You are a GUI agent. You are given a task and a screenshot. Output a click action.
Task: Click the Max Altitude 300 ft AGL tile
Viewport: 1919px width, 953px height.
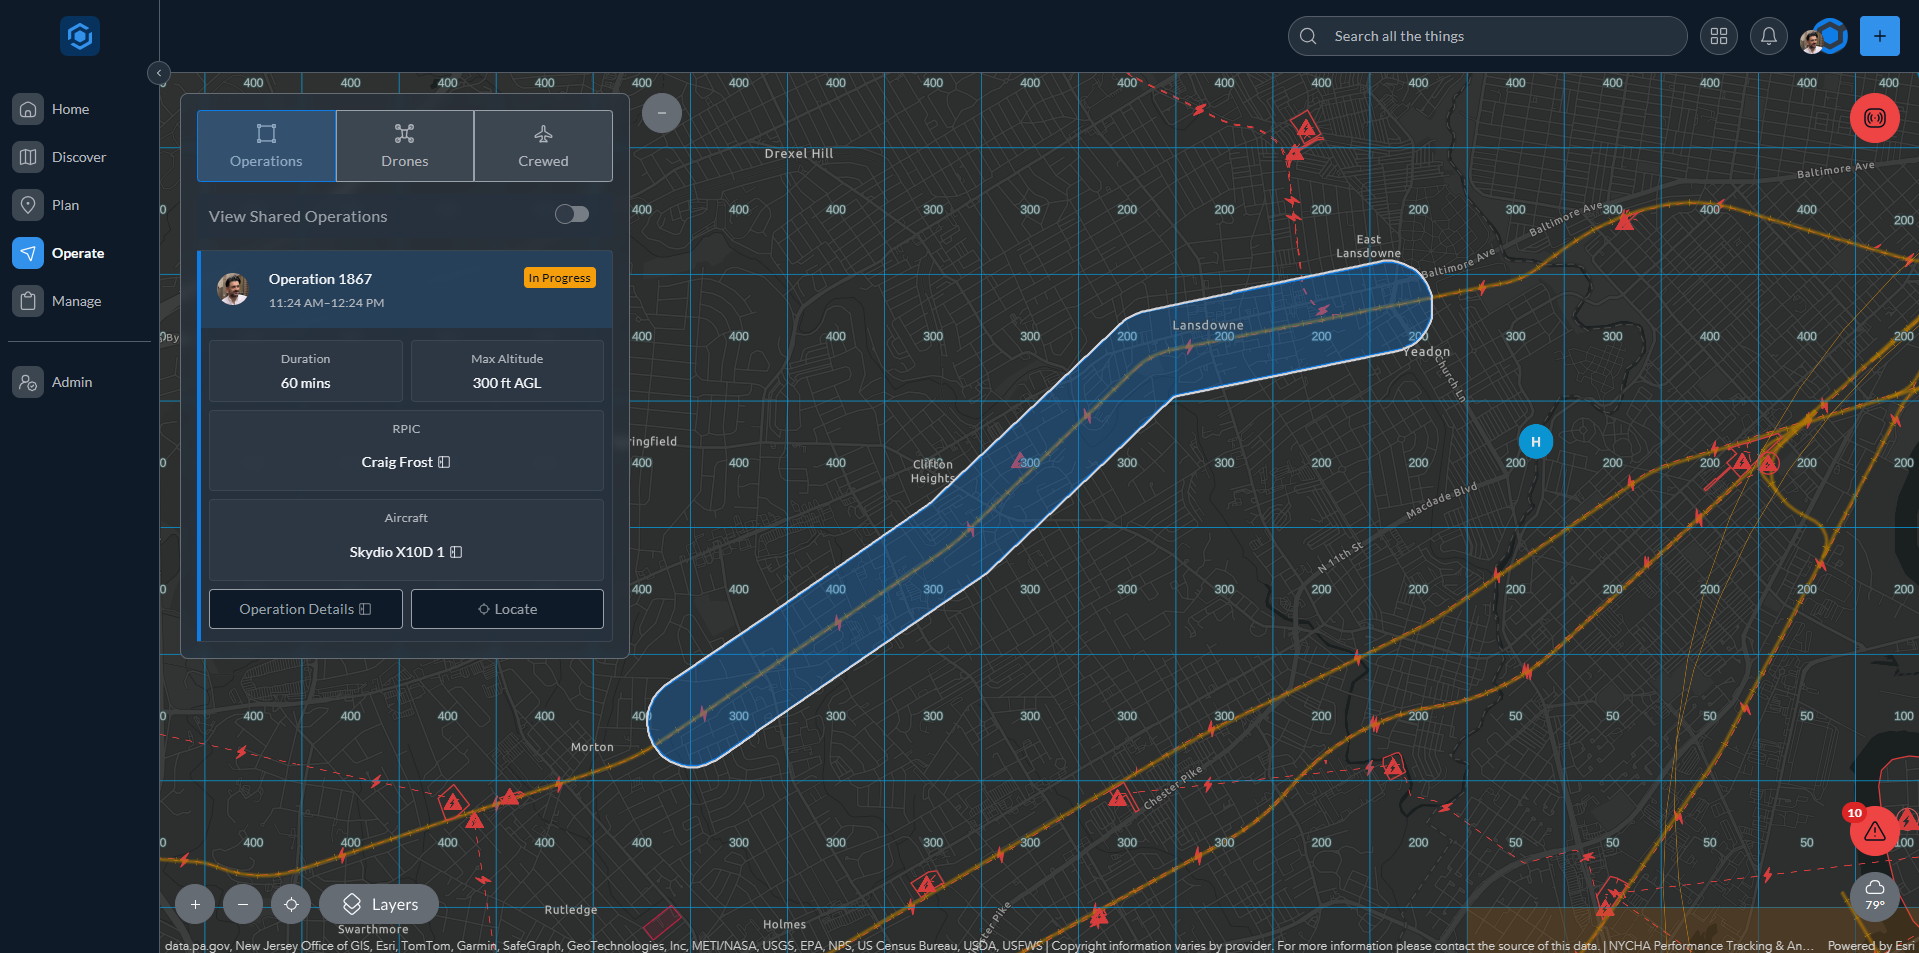pos(507,371)
